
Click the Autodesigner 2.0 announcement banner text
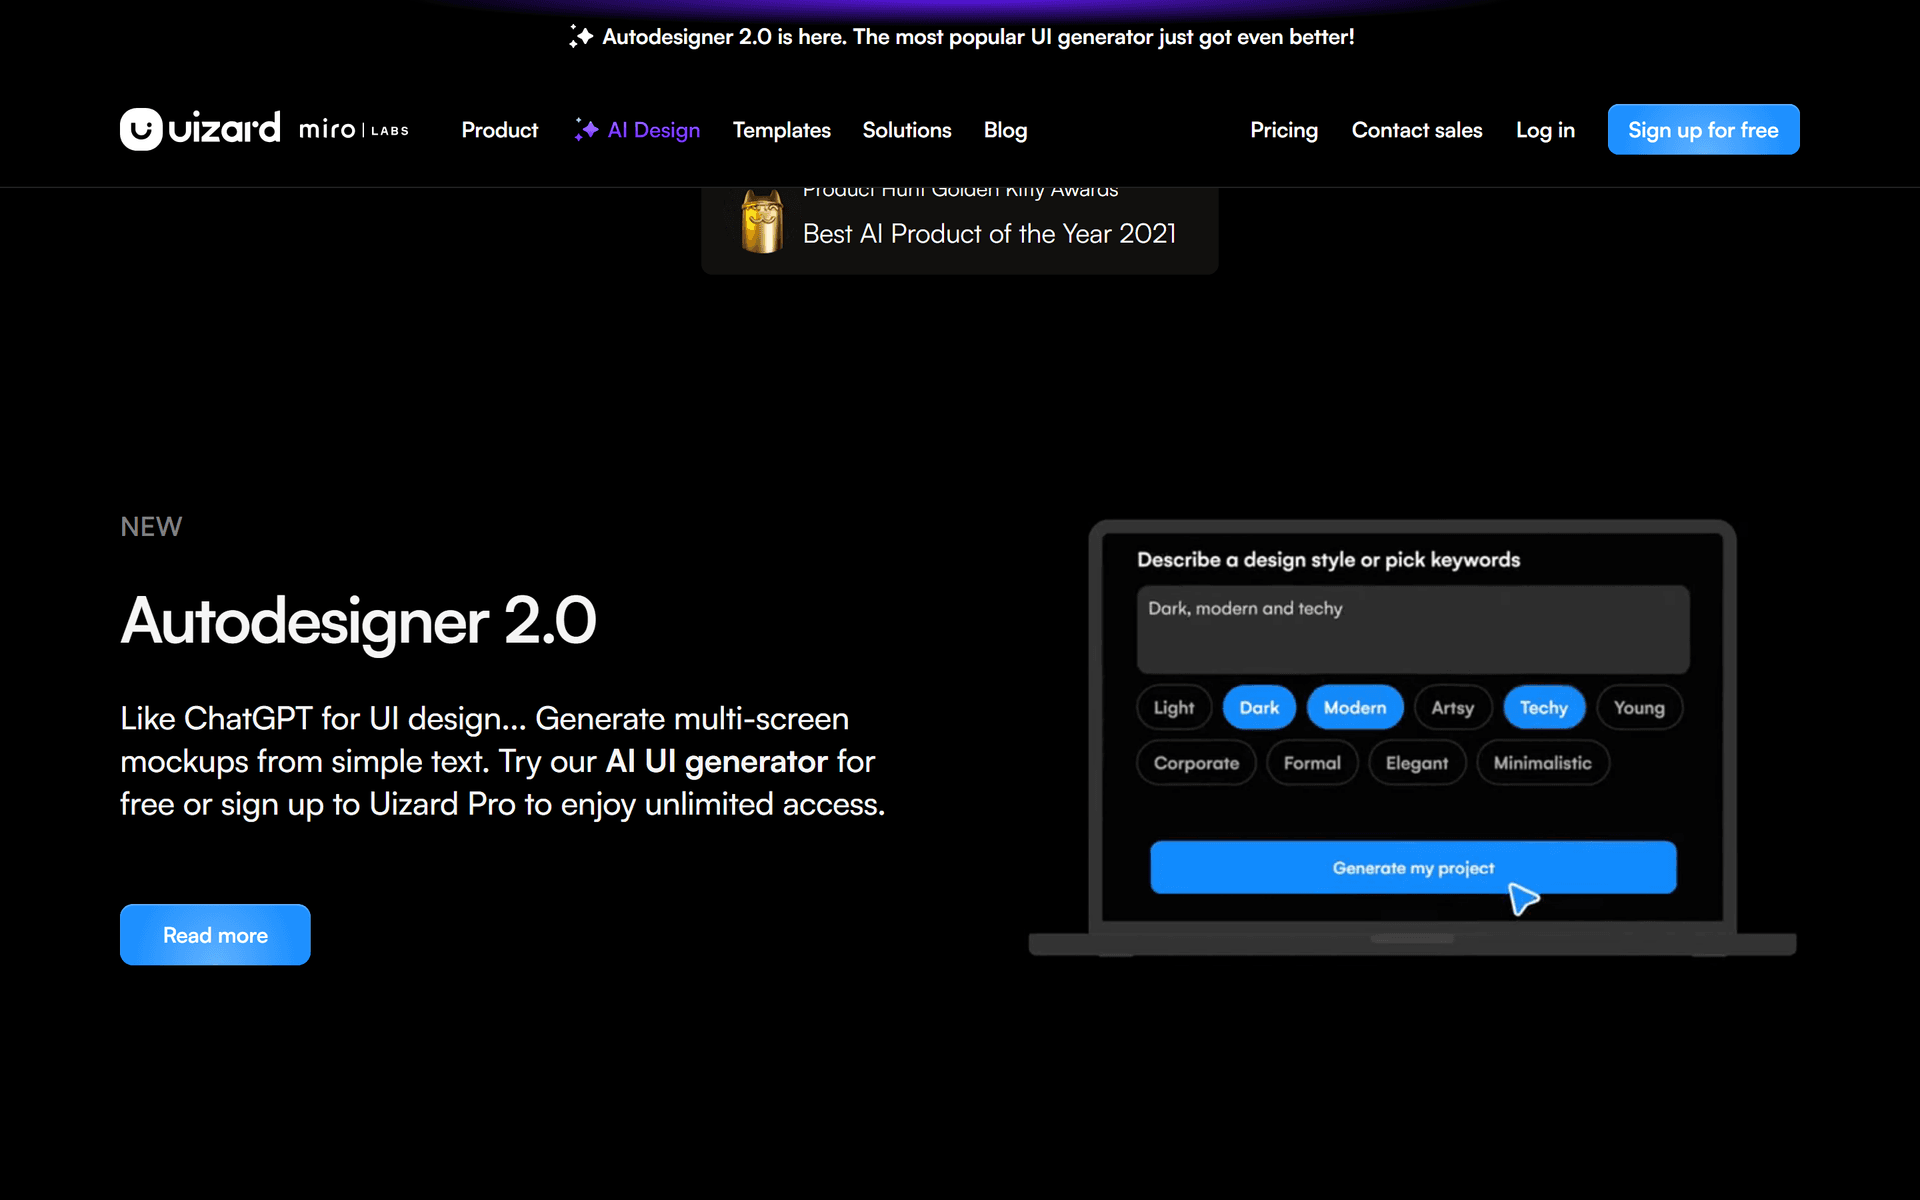(x=978, y=37)
